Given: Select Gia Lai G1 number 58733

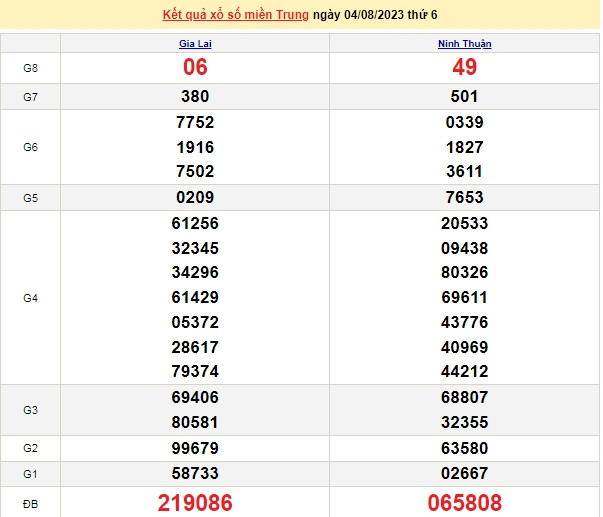Looking at the screenshot, I should [x=195, y=472].
